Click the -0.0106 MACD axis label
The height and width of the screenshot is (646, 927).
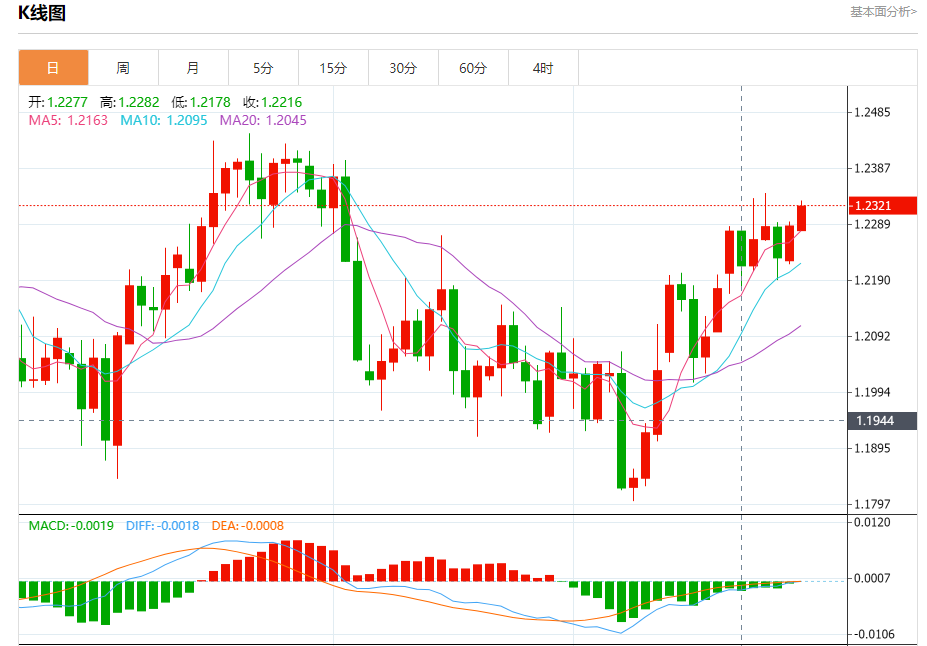873,634
